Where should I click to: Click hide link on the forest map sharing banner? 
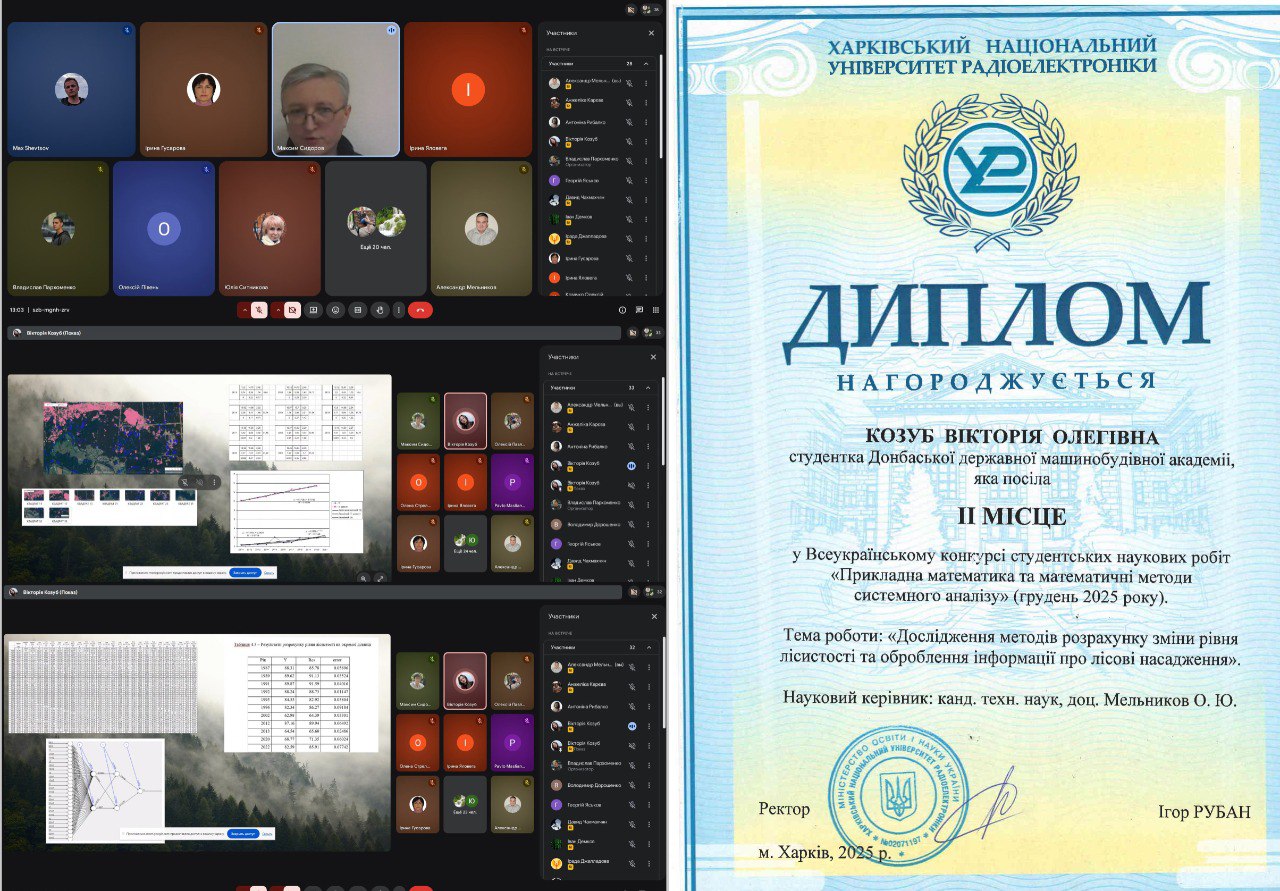click(270, 573)
